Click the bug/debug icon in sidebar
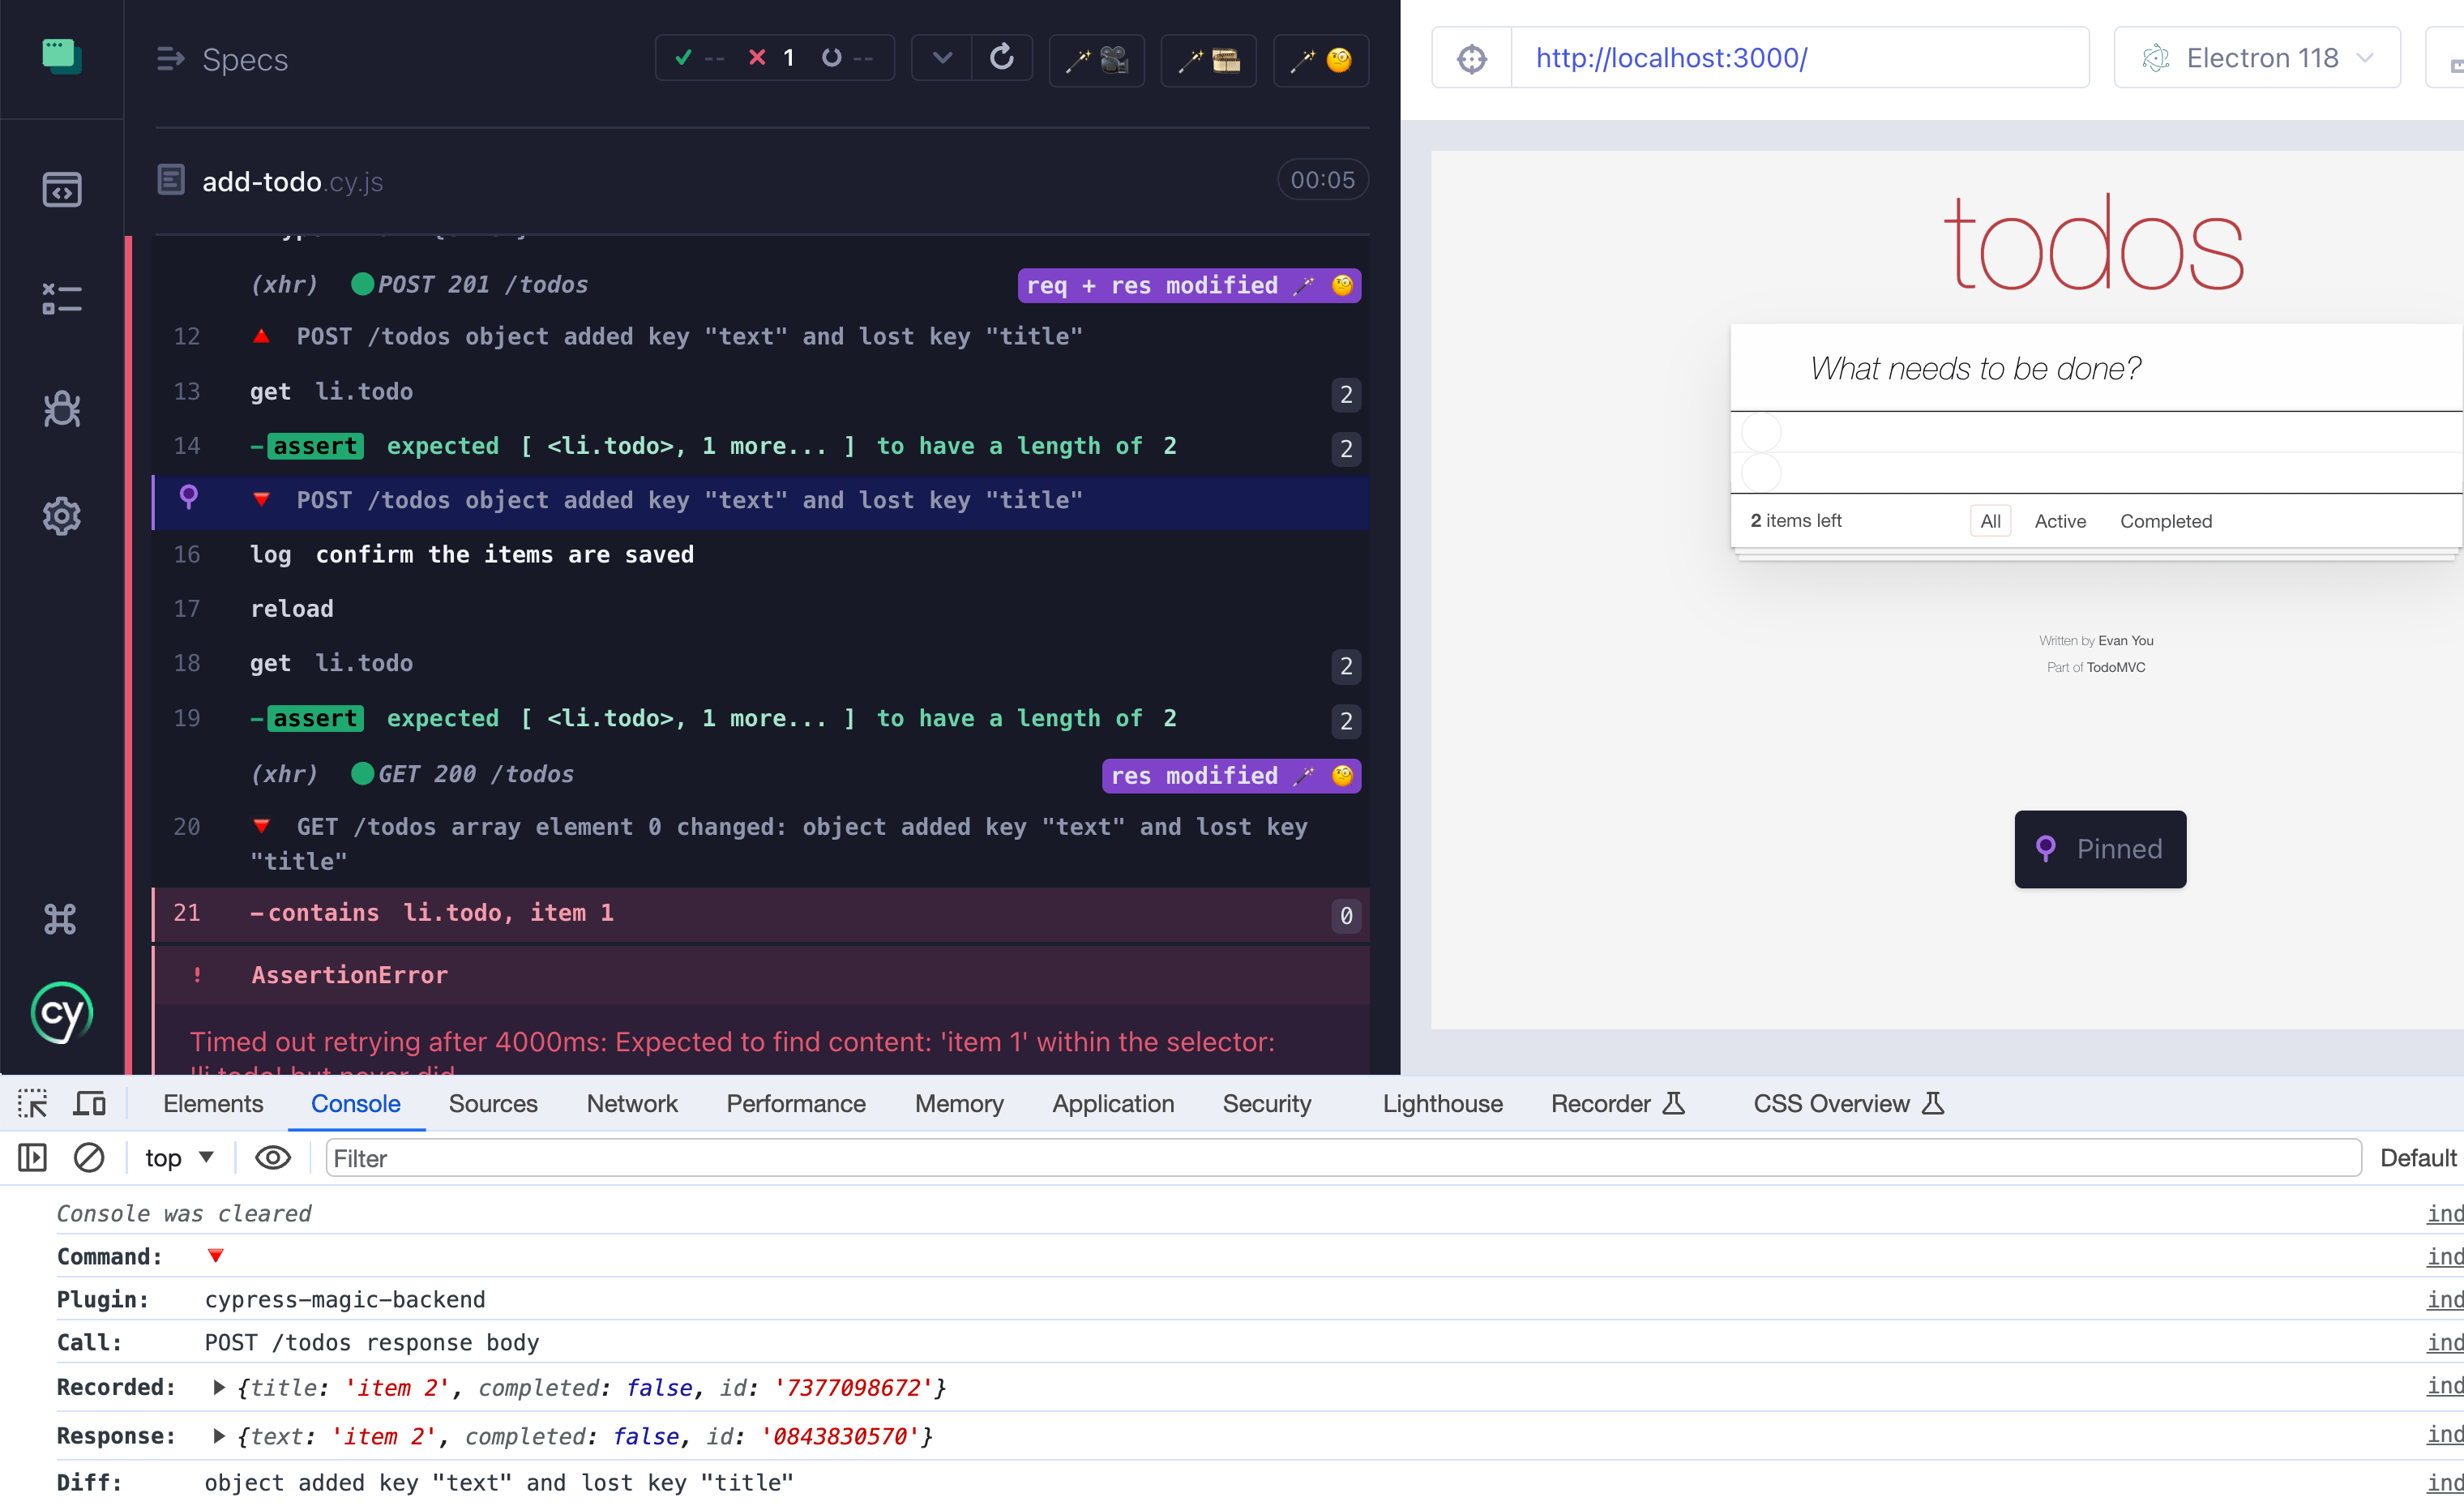Screen dimensions: 2464x1506 (x=62, y=409)
